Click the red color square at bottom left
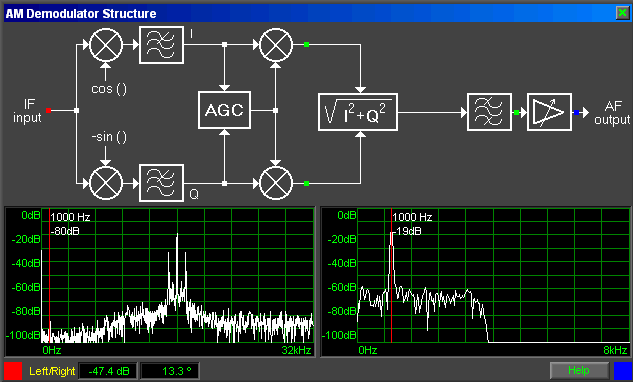Image resolution: width=633 pixels, height=382 pixels. click(13, 371)
